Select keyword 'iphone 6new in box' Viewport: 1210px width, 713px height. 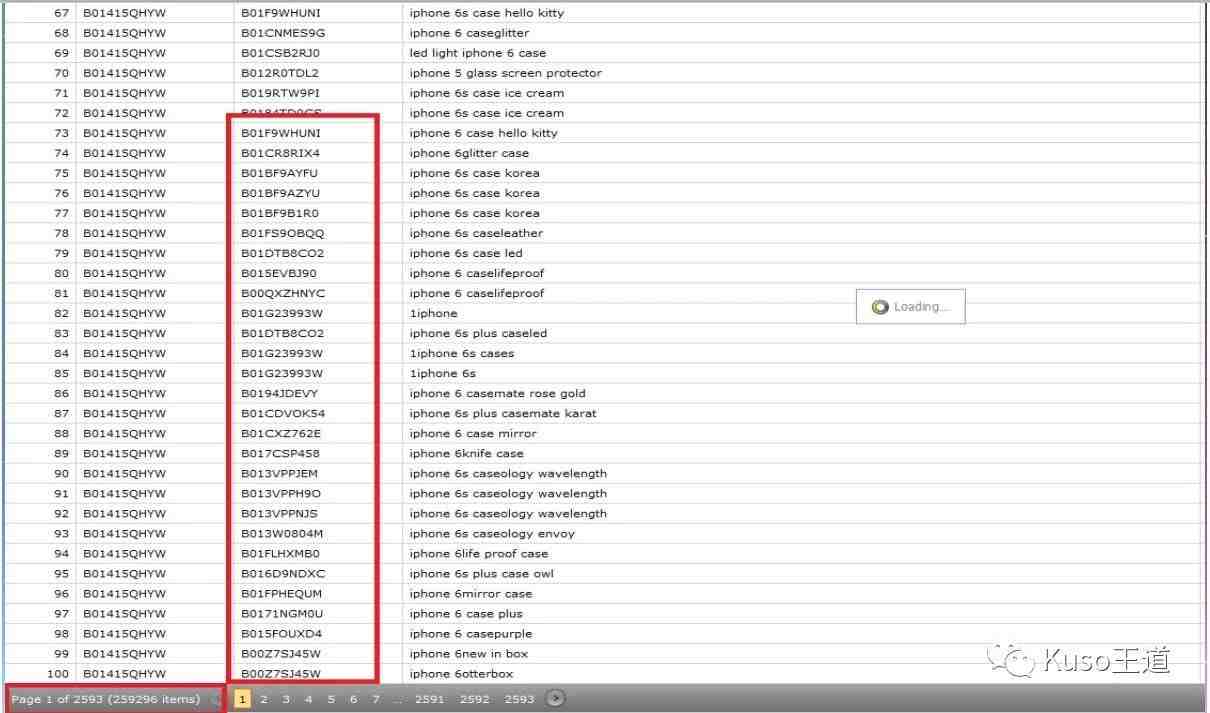tap(469, 653)
